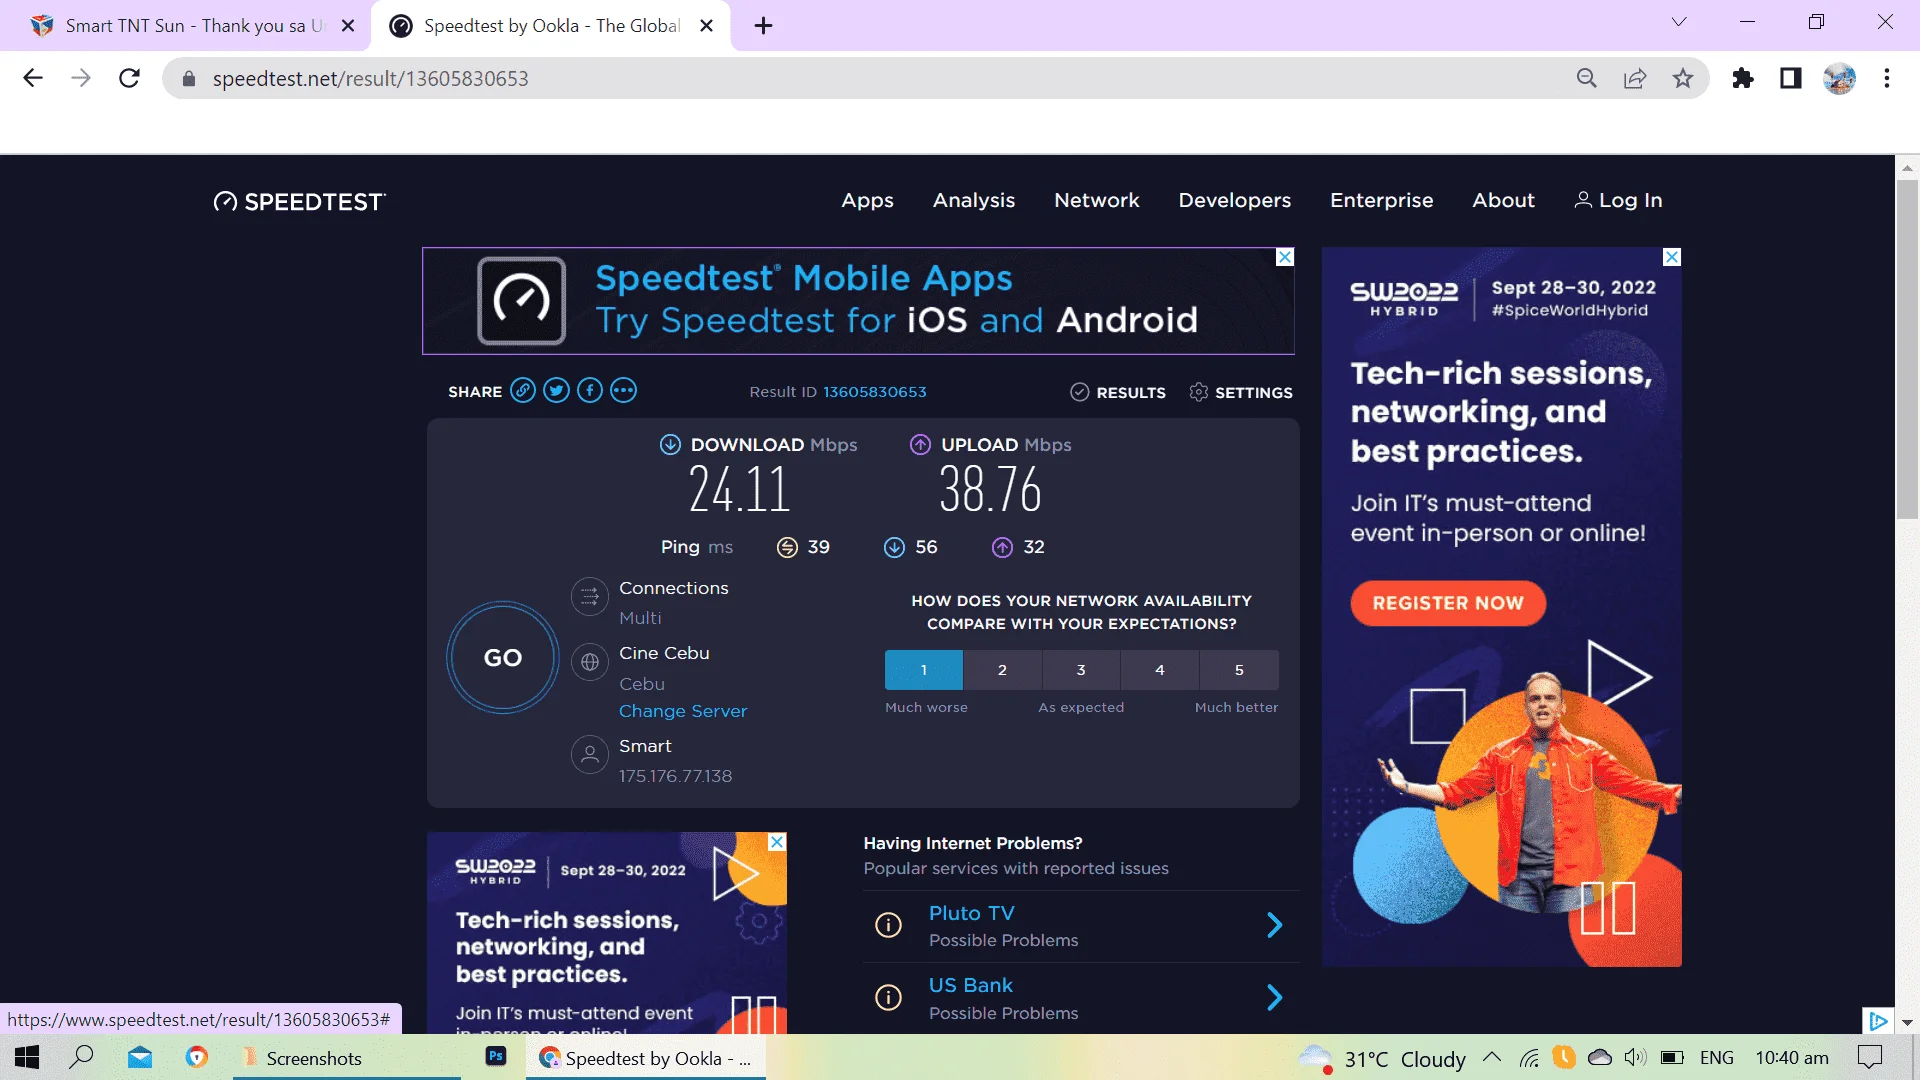Viewport: 1920px width, 1080px height.
Task: Bookmark this page with the star
Action: [x=1683, y=78]
